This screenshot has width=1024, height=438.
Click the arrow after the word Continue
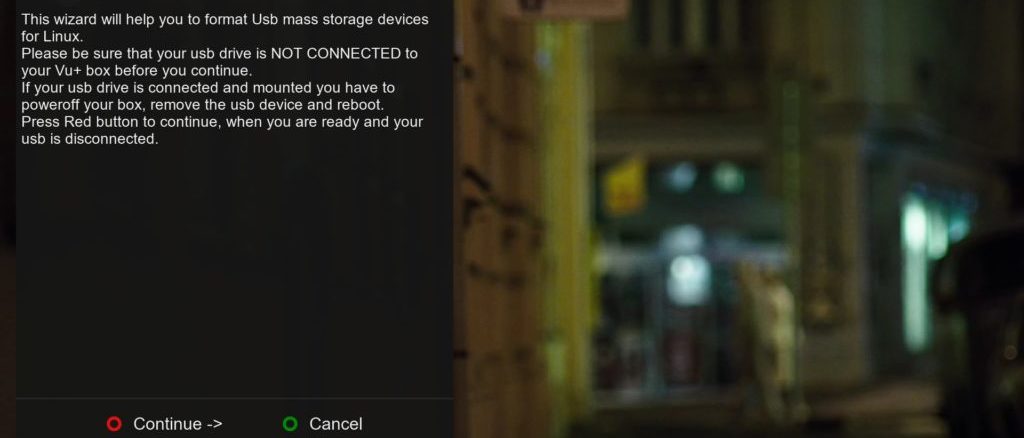(x=214, y=424)
